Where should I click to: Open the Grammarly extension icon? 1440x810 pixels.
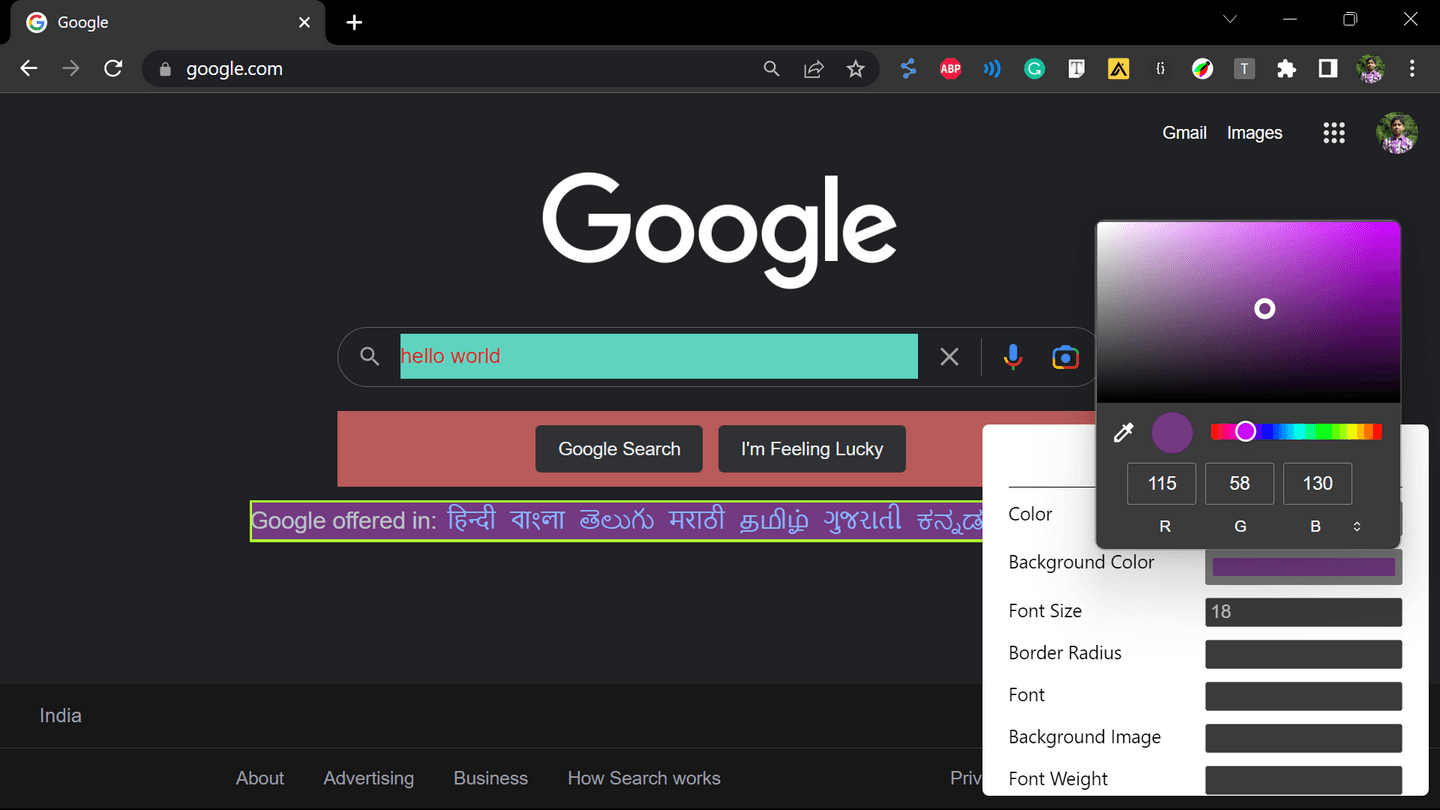(x=1035, y=69)
